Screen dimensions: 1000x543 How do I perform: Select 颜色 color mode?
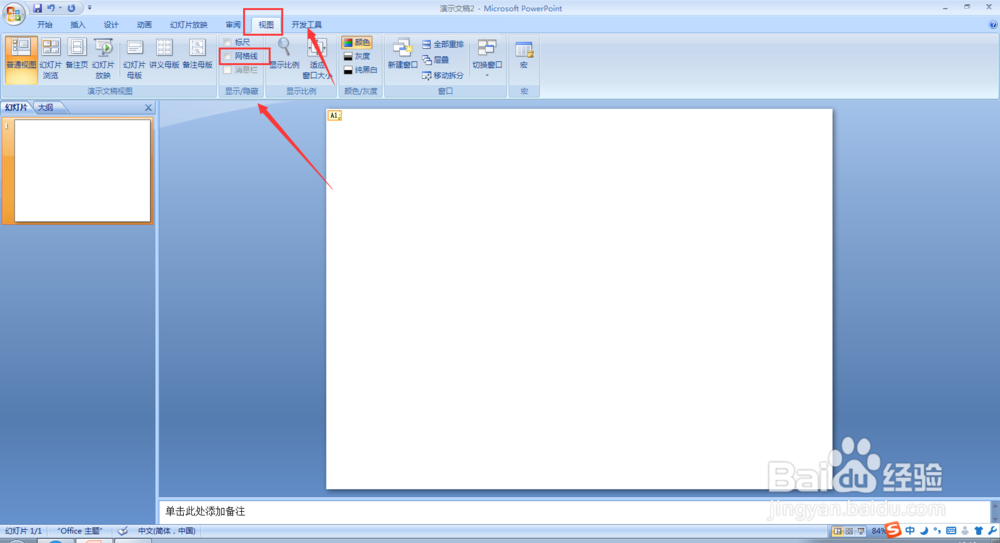click(x=357, y=43)
